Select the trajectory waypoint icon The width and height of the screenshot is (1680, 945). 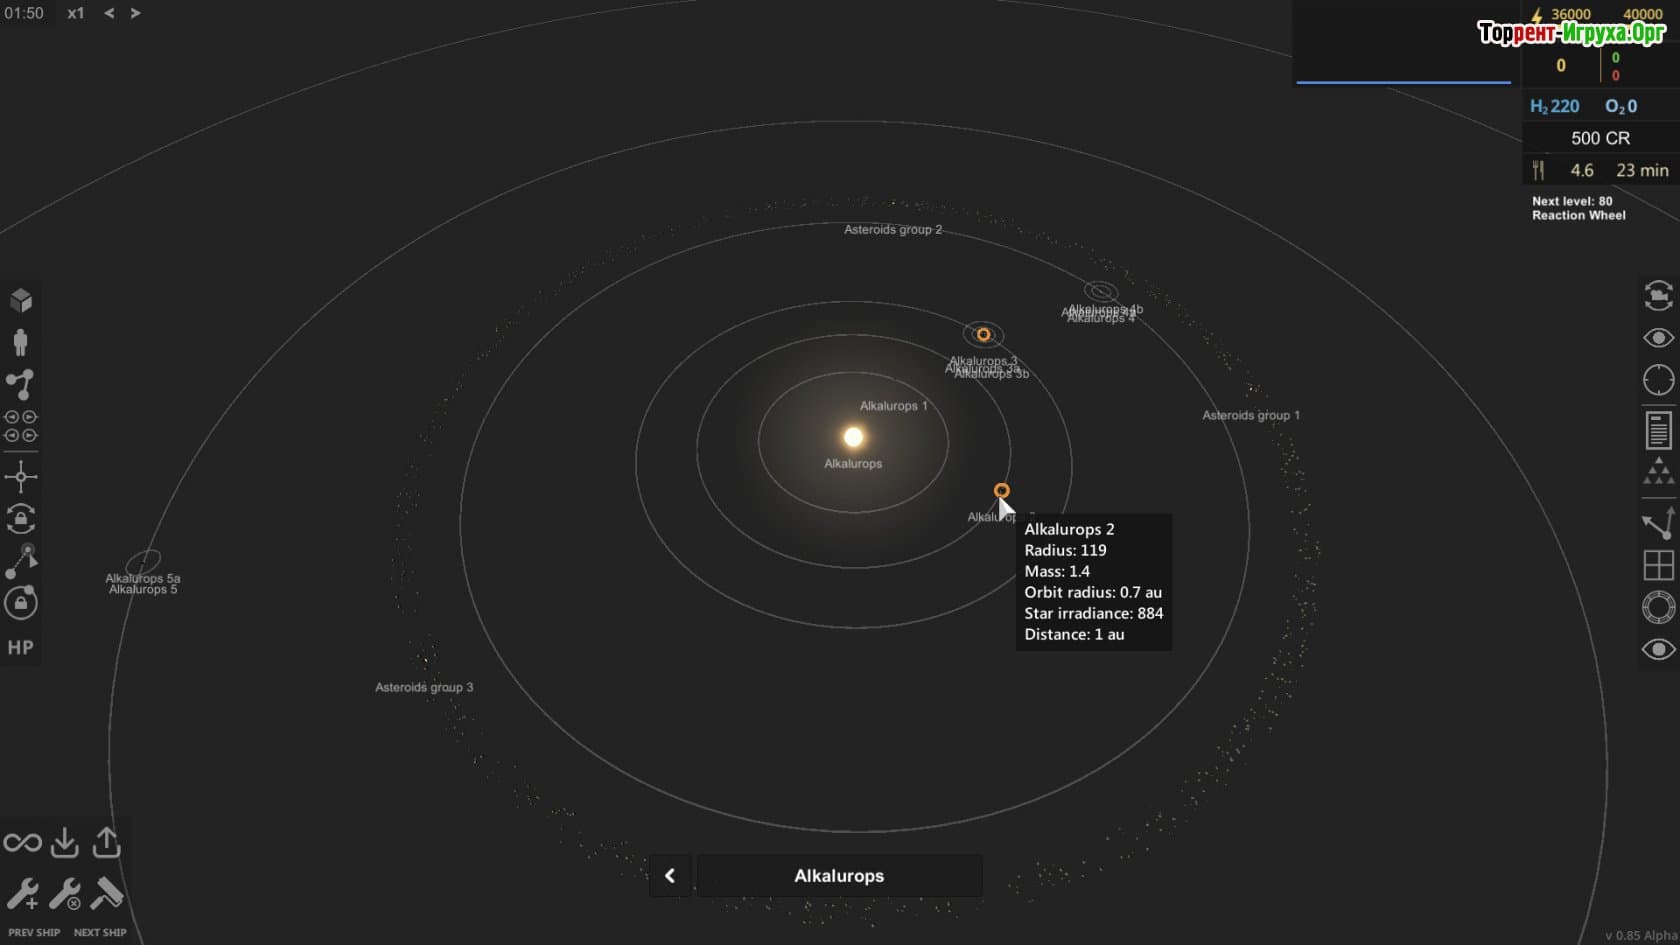click(x=21, y=561)
